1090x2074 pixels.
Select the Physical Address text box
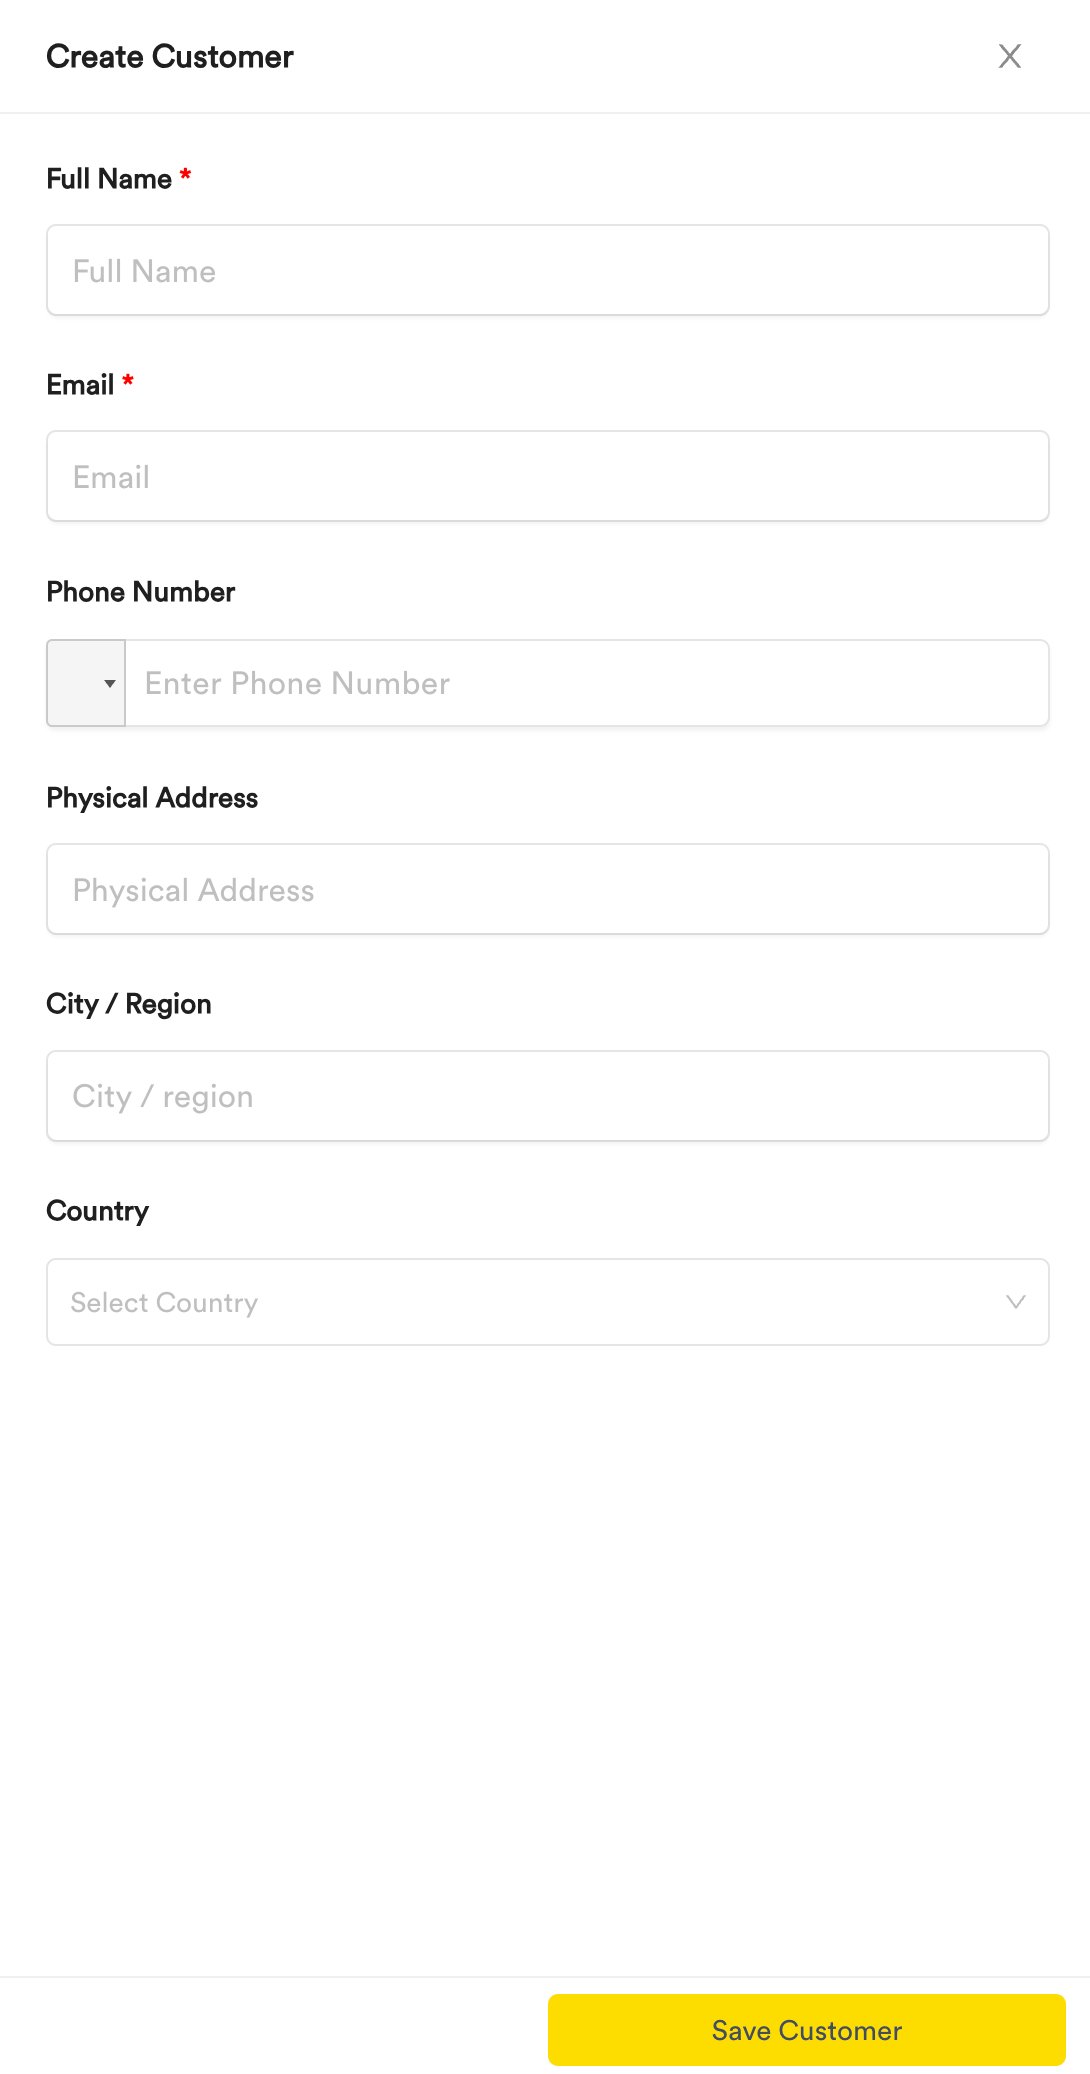pos(548,889)
